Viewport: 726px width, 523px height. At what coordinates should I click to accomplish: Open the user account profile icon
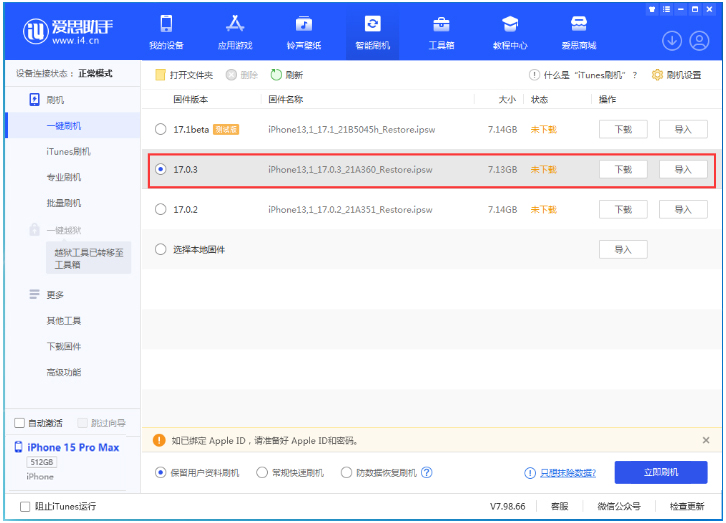699,41
